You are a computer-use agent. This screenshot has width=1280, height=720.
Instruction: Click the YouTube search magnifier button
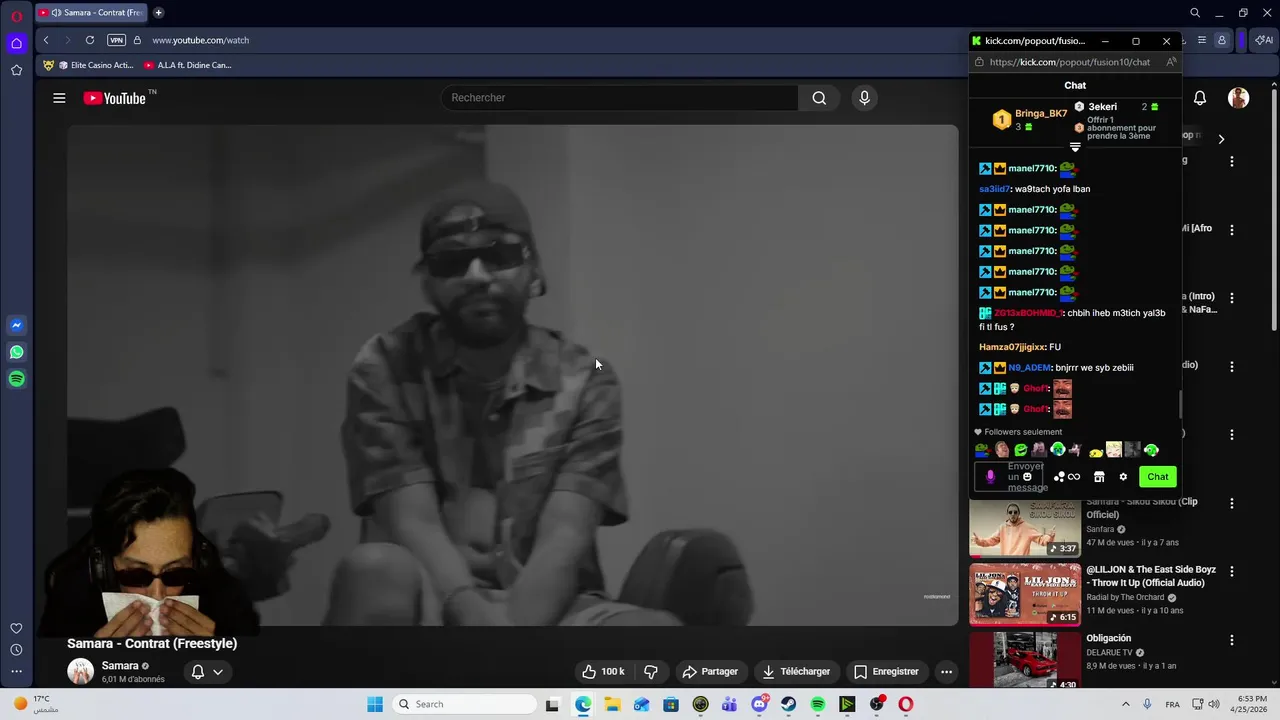point(819,98)
